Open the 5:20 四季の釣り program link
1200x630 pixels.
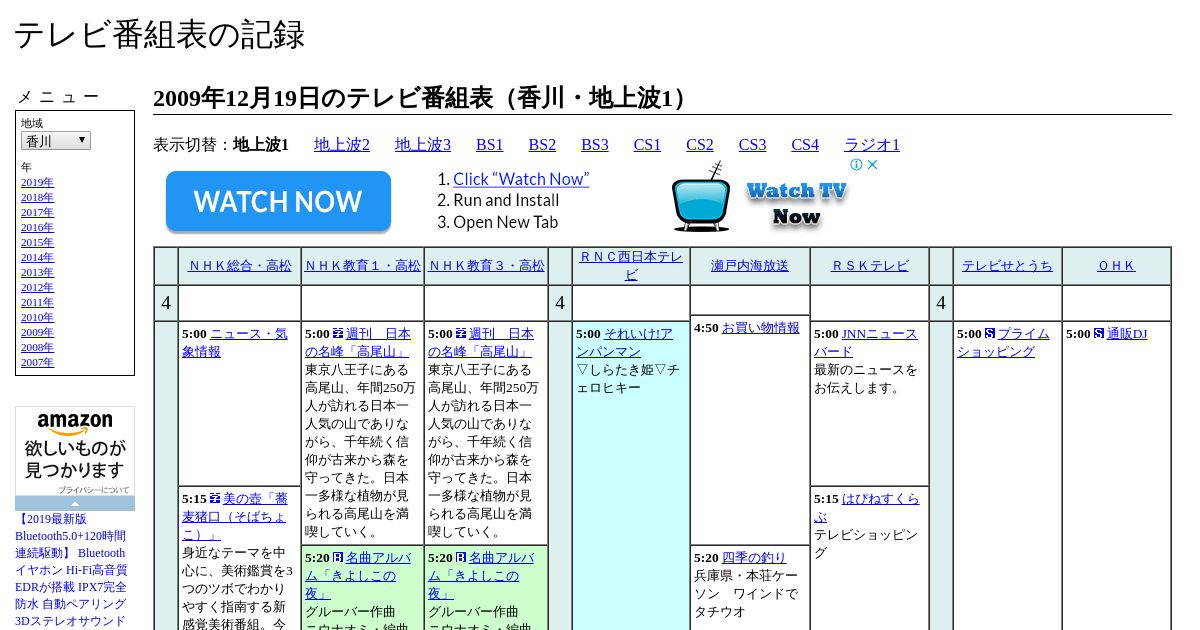(754, 558)
